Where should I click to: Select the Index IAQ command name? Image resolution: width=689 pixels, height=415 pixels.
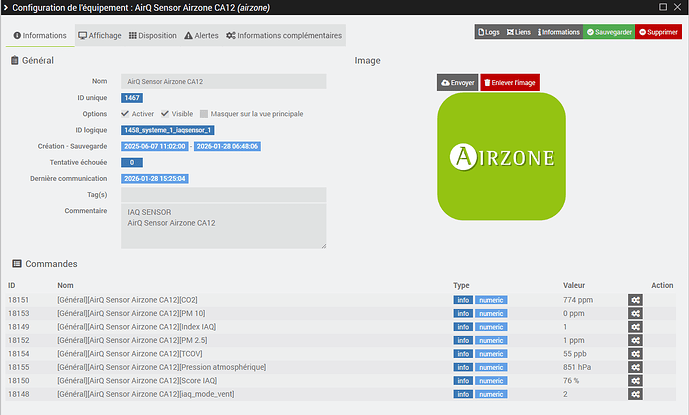coord(137,327)
